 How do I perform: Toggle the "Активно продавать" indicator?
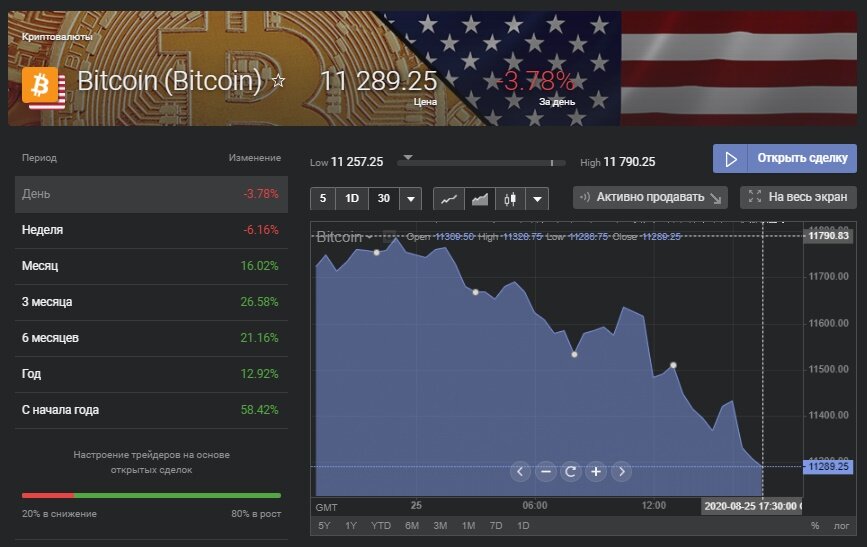tap(650, 197)
